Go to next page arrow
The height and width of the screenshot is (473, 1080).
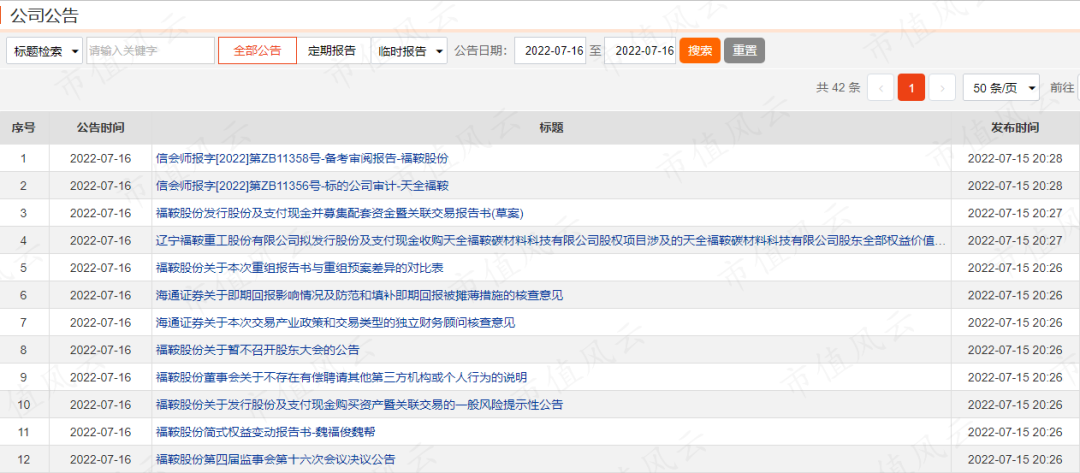point(942,87)
